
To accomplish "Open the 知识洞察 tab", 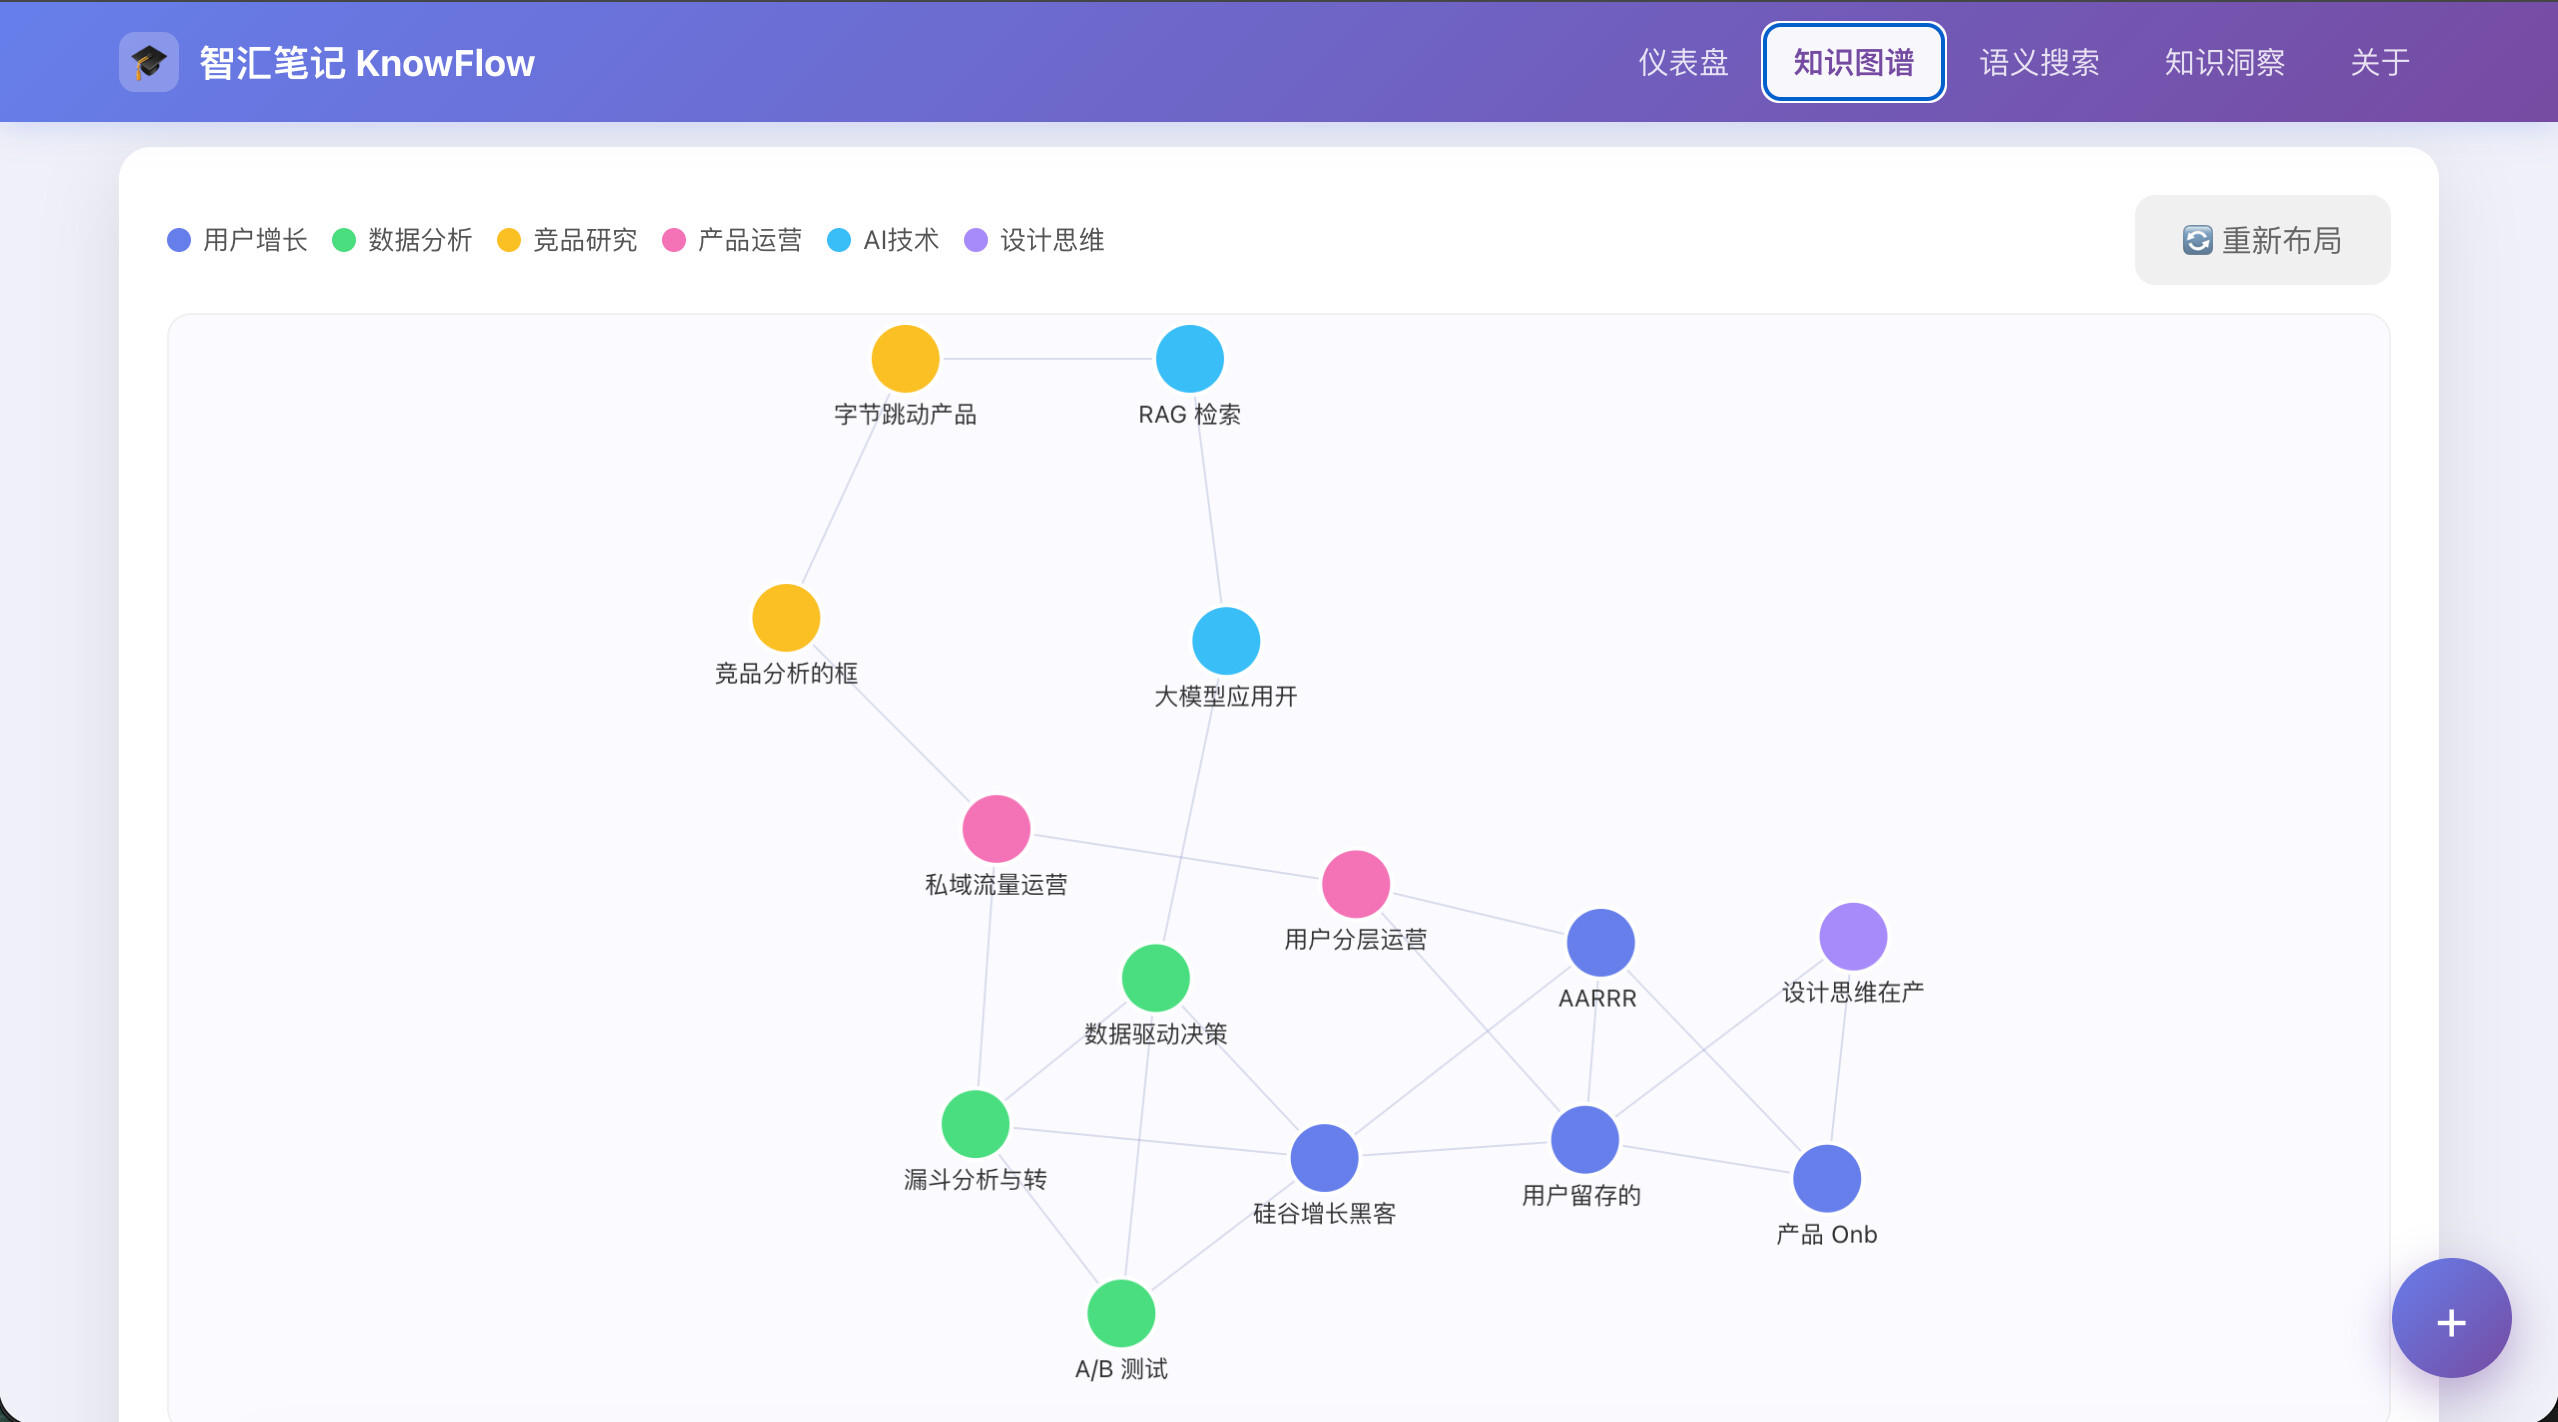I will 2225,62.
